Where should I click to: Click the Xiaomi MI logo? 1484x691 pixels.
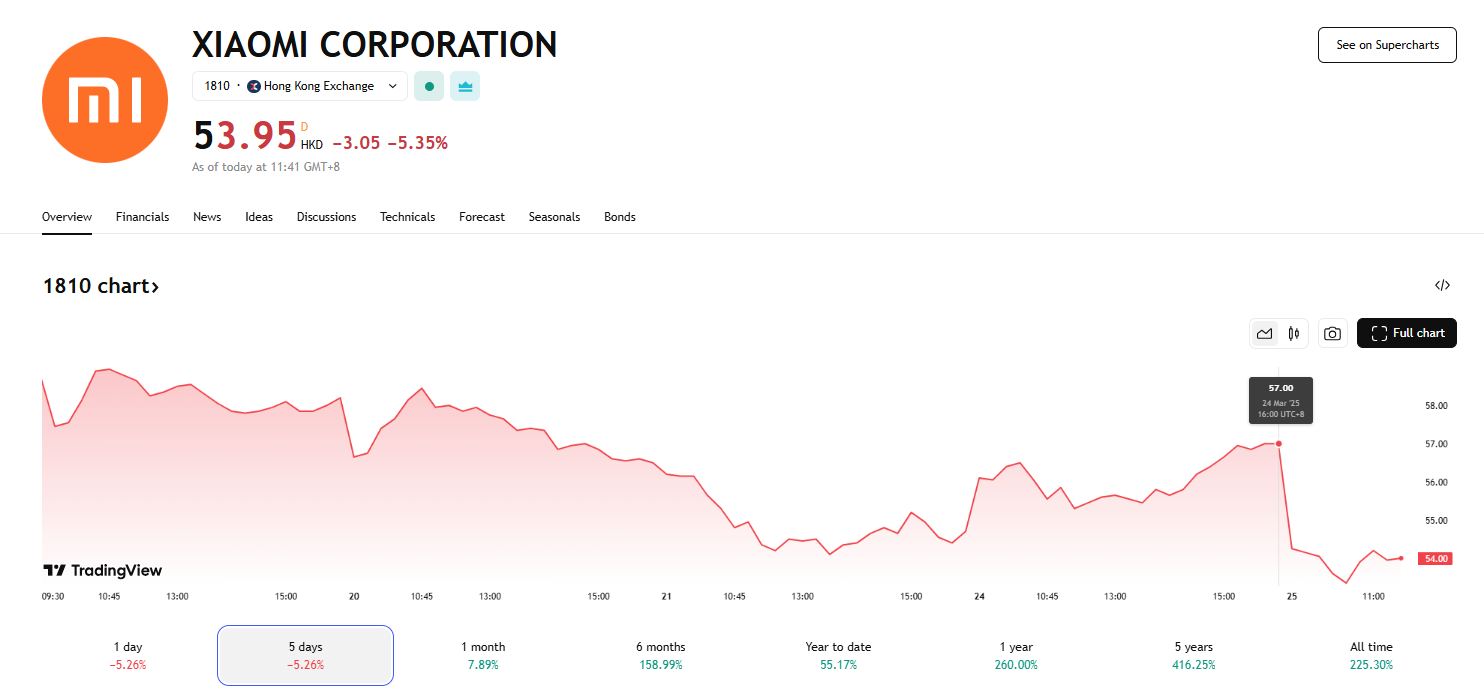point(106,98)
